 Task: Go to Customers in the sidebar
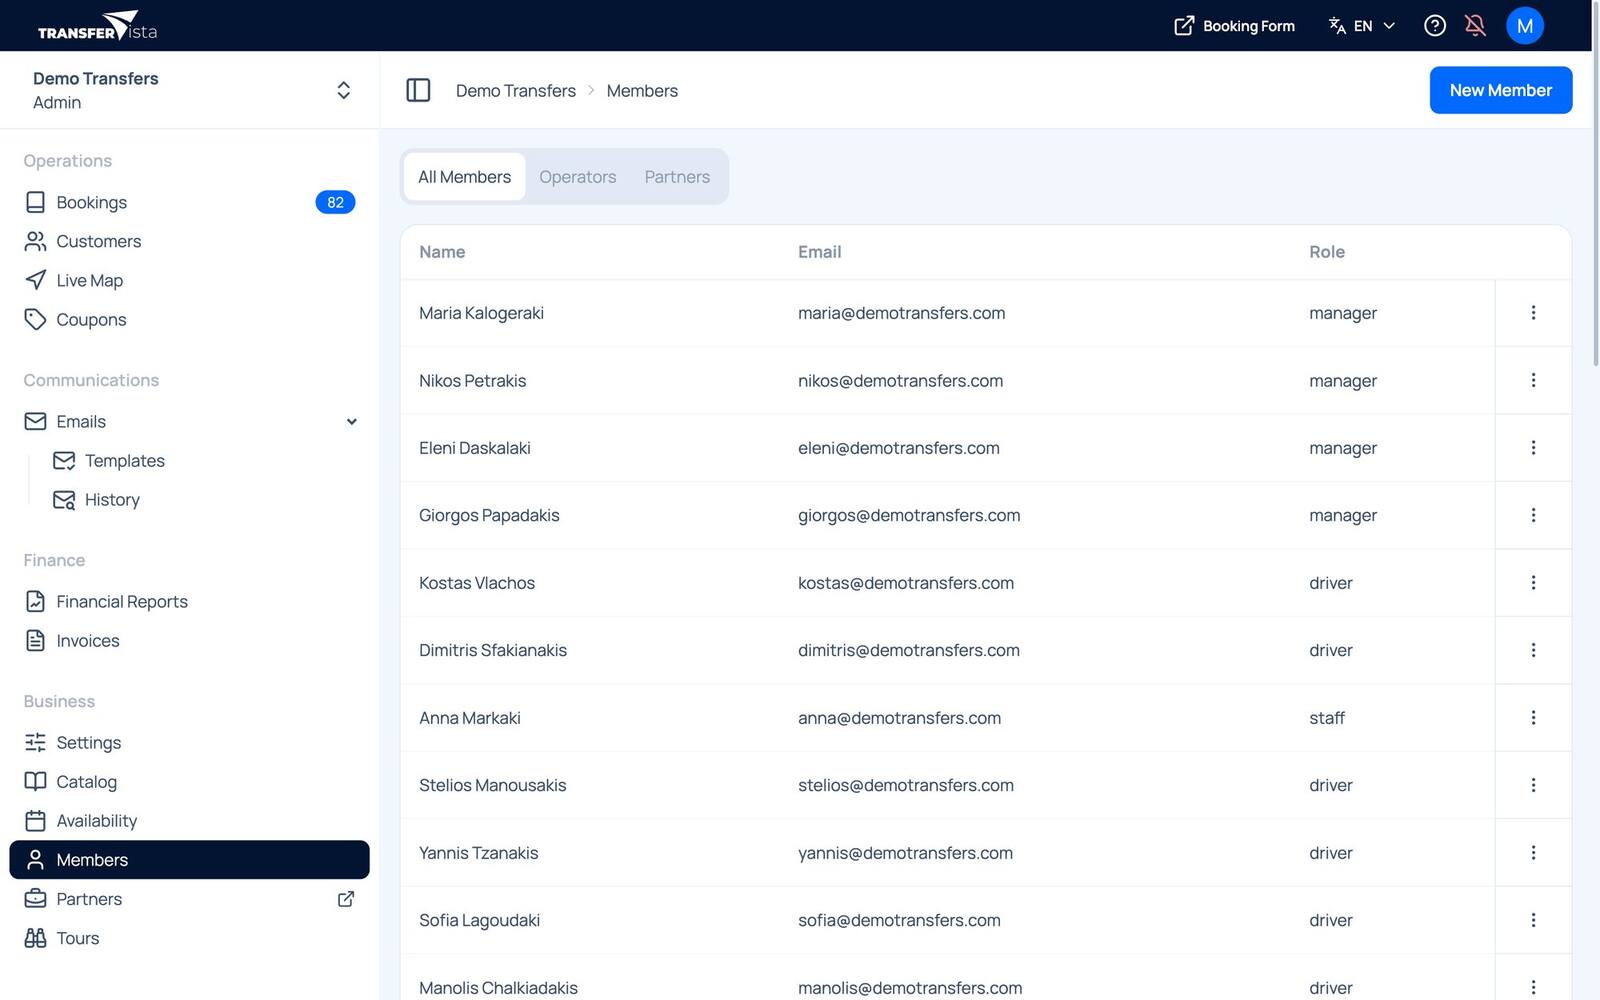coord(189,241)
